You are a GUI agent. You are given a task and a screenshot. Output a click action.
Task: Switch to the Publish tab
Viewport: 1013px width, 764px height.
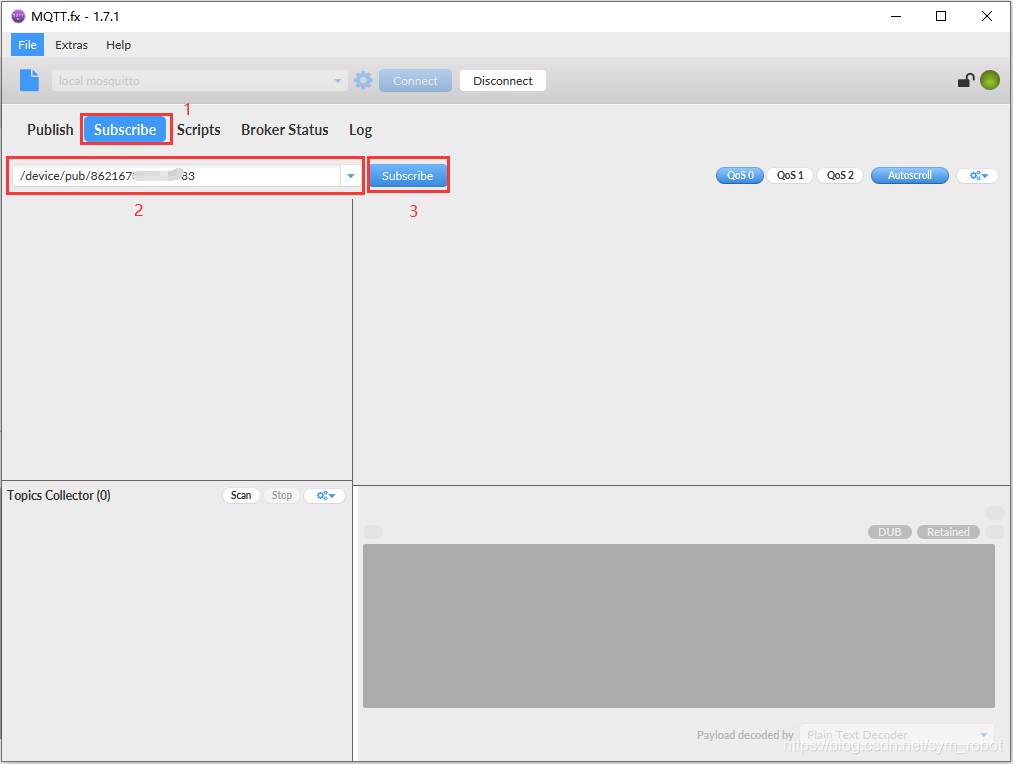(x=50, y=130)
